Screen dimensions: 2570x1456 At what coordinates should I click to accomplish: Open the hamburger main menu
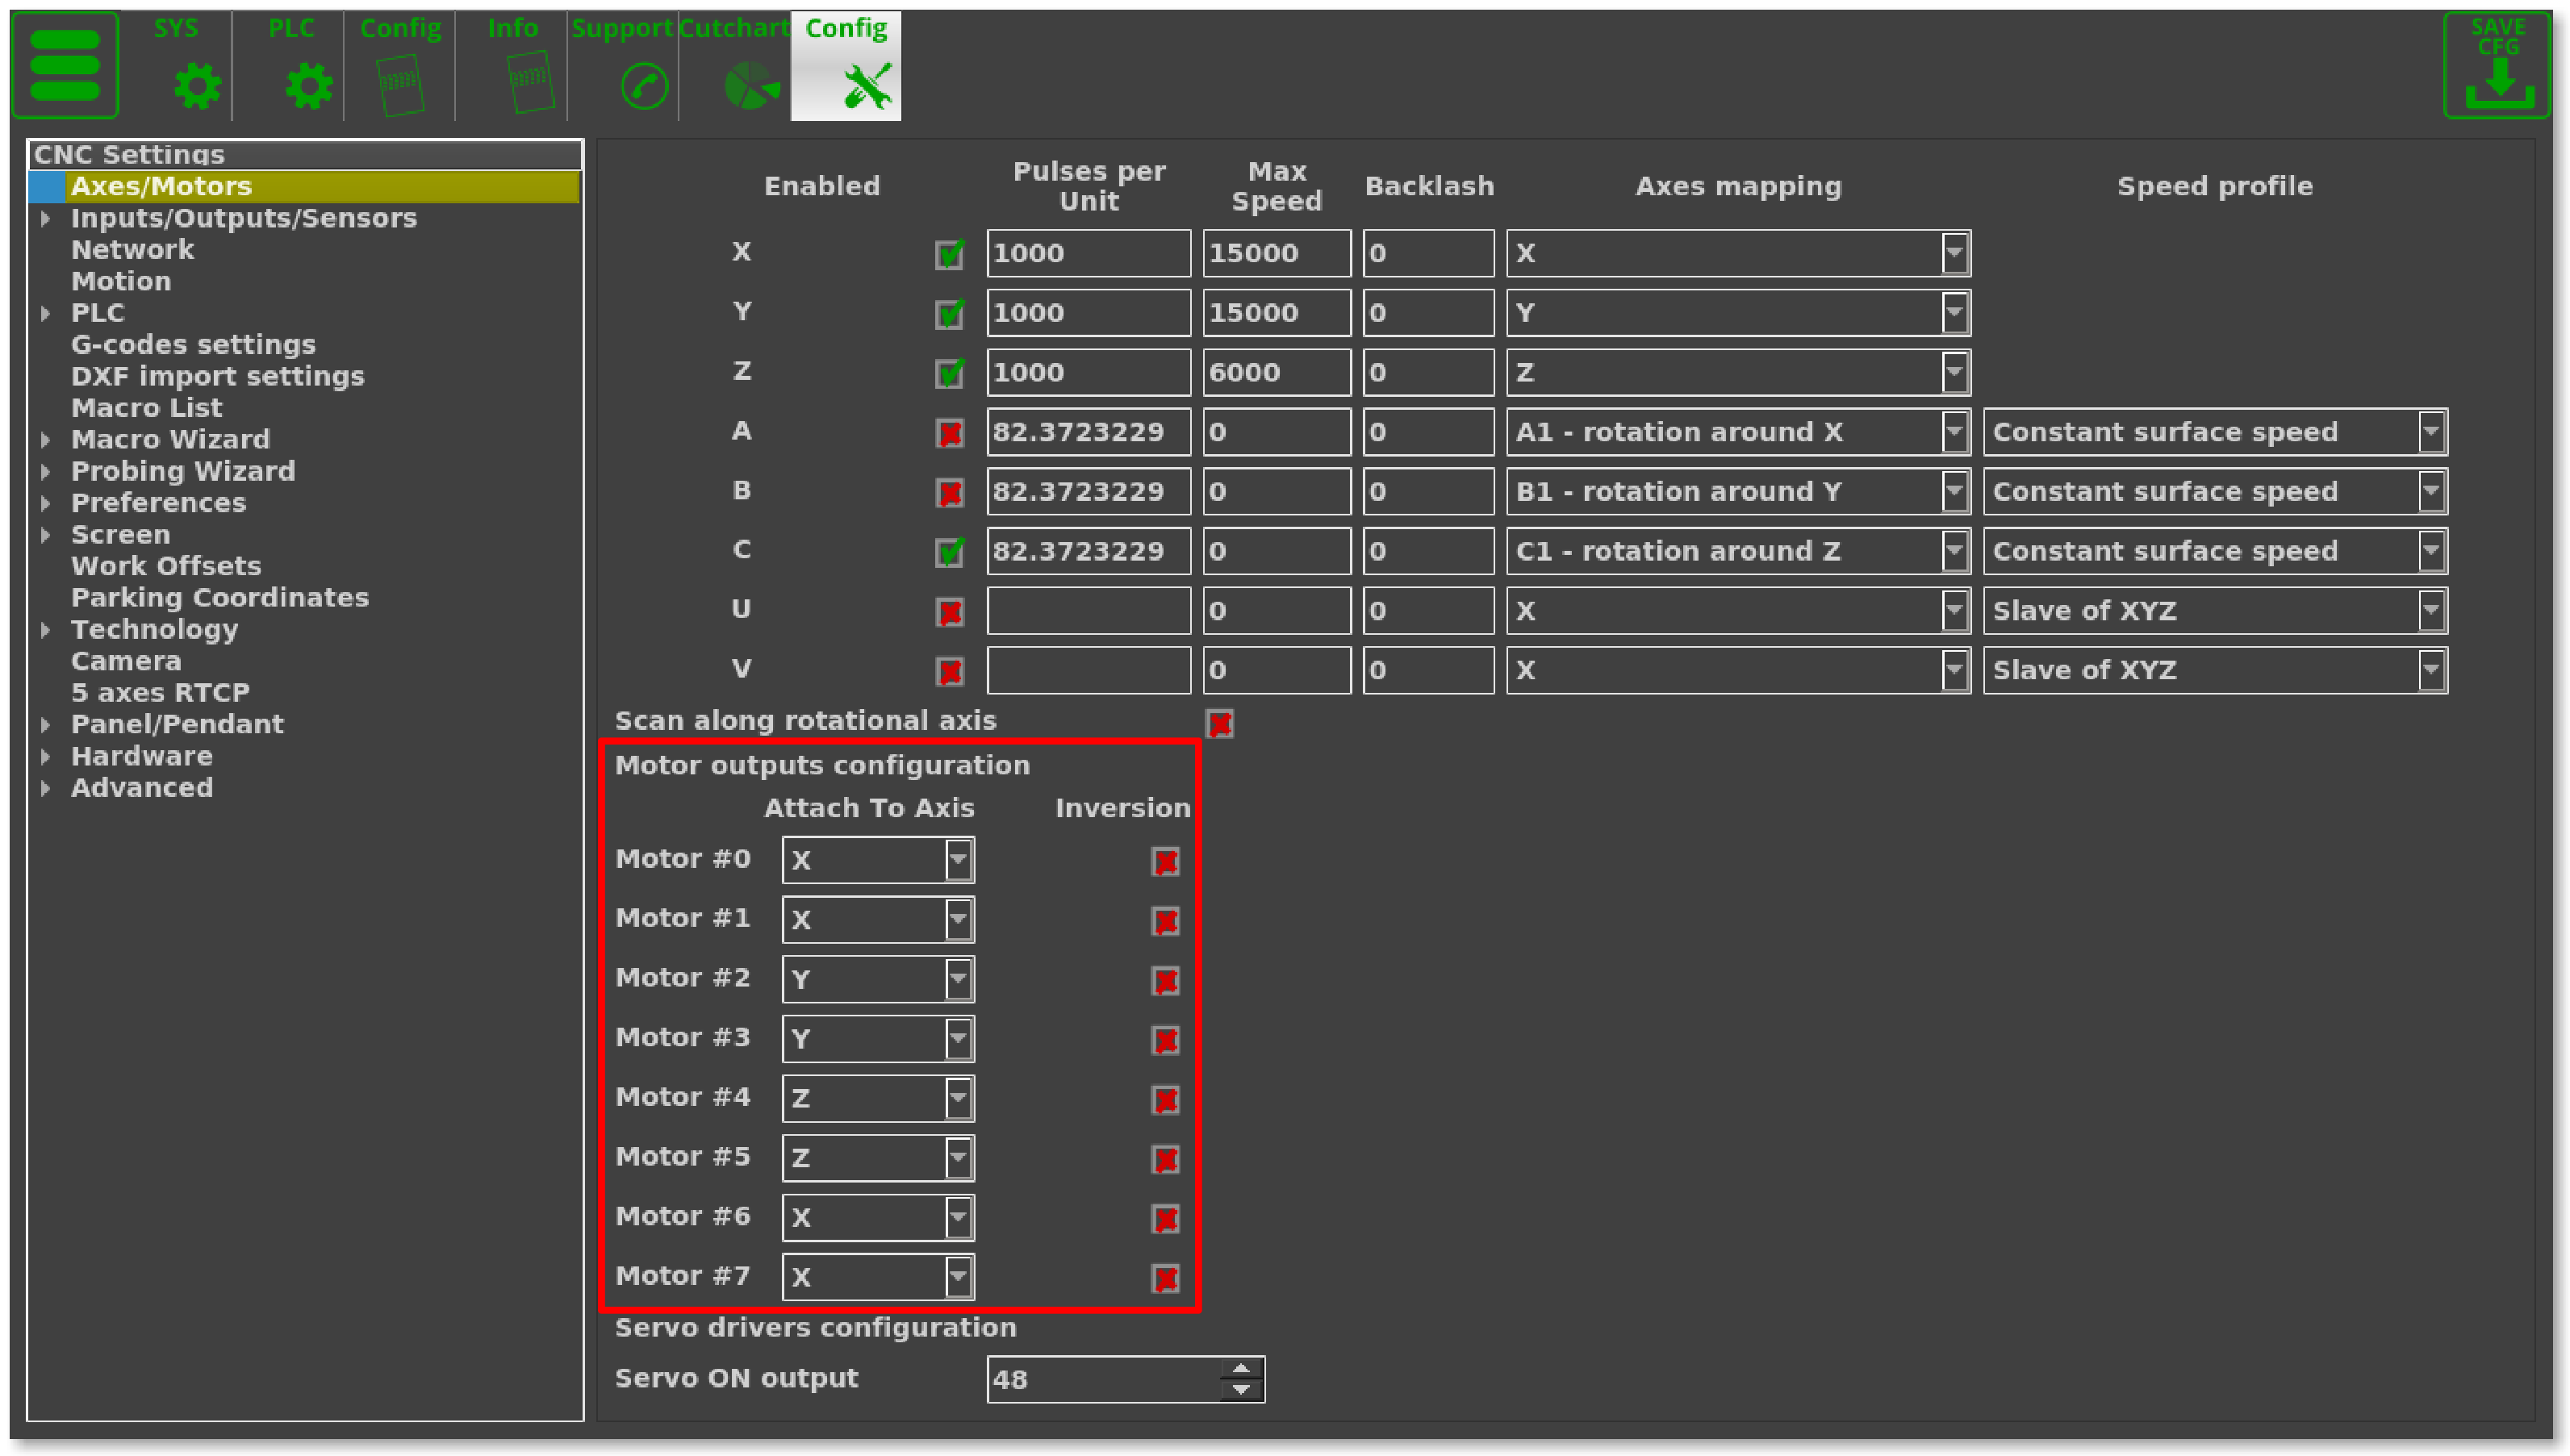(x=65, y=66)
